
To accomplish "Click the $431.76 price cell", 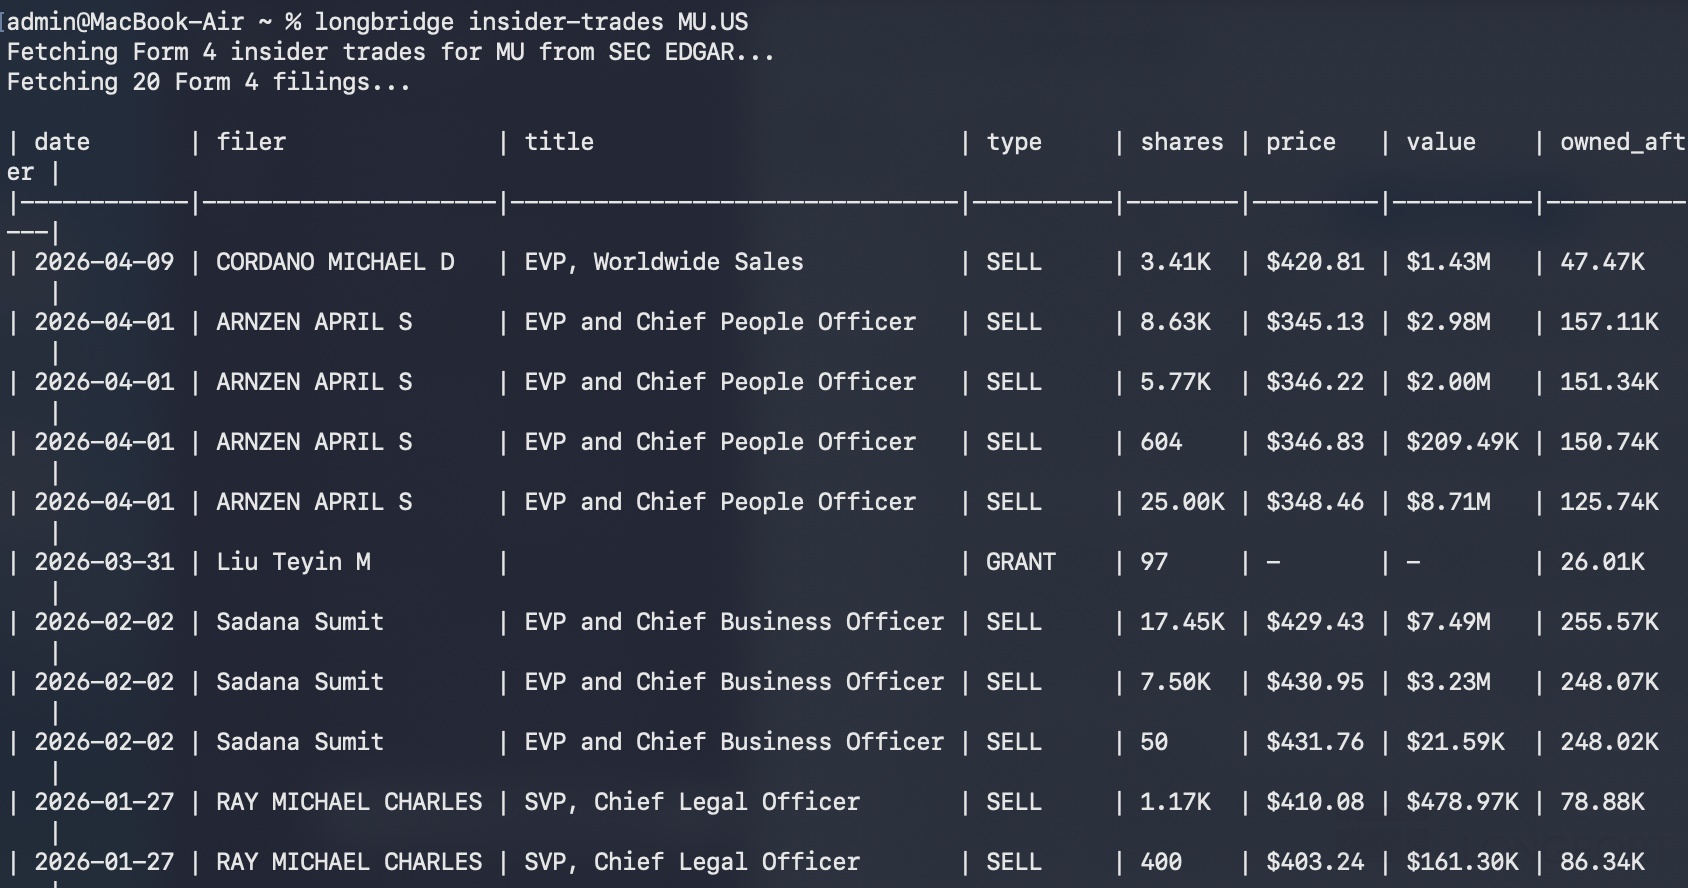I will (x=1314, y=742).
